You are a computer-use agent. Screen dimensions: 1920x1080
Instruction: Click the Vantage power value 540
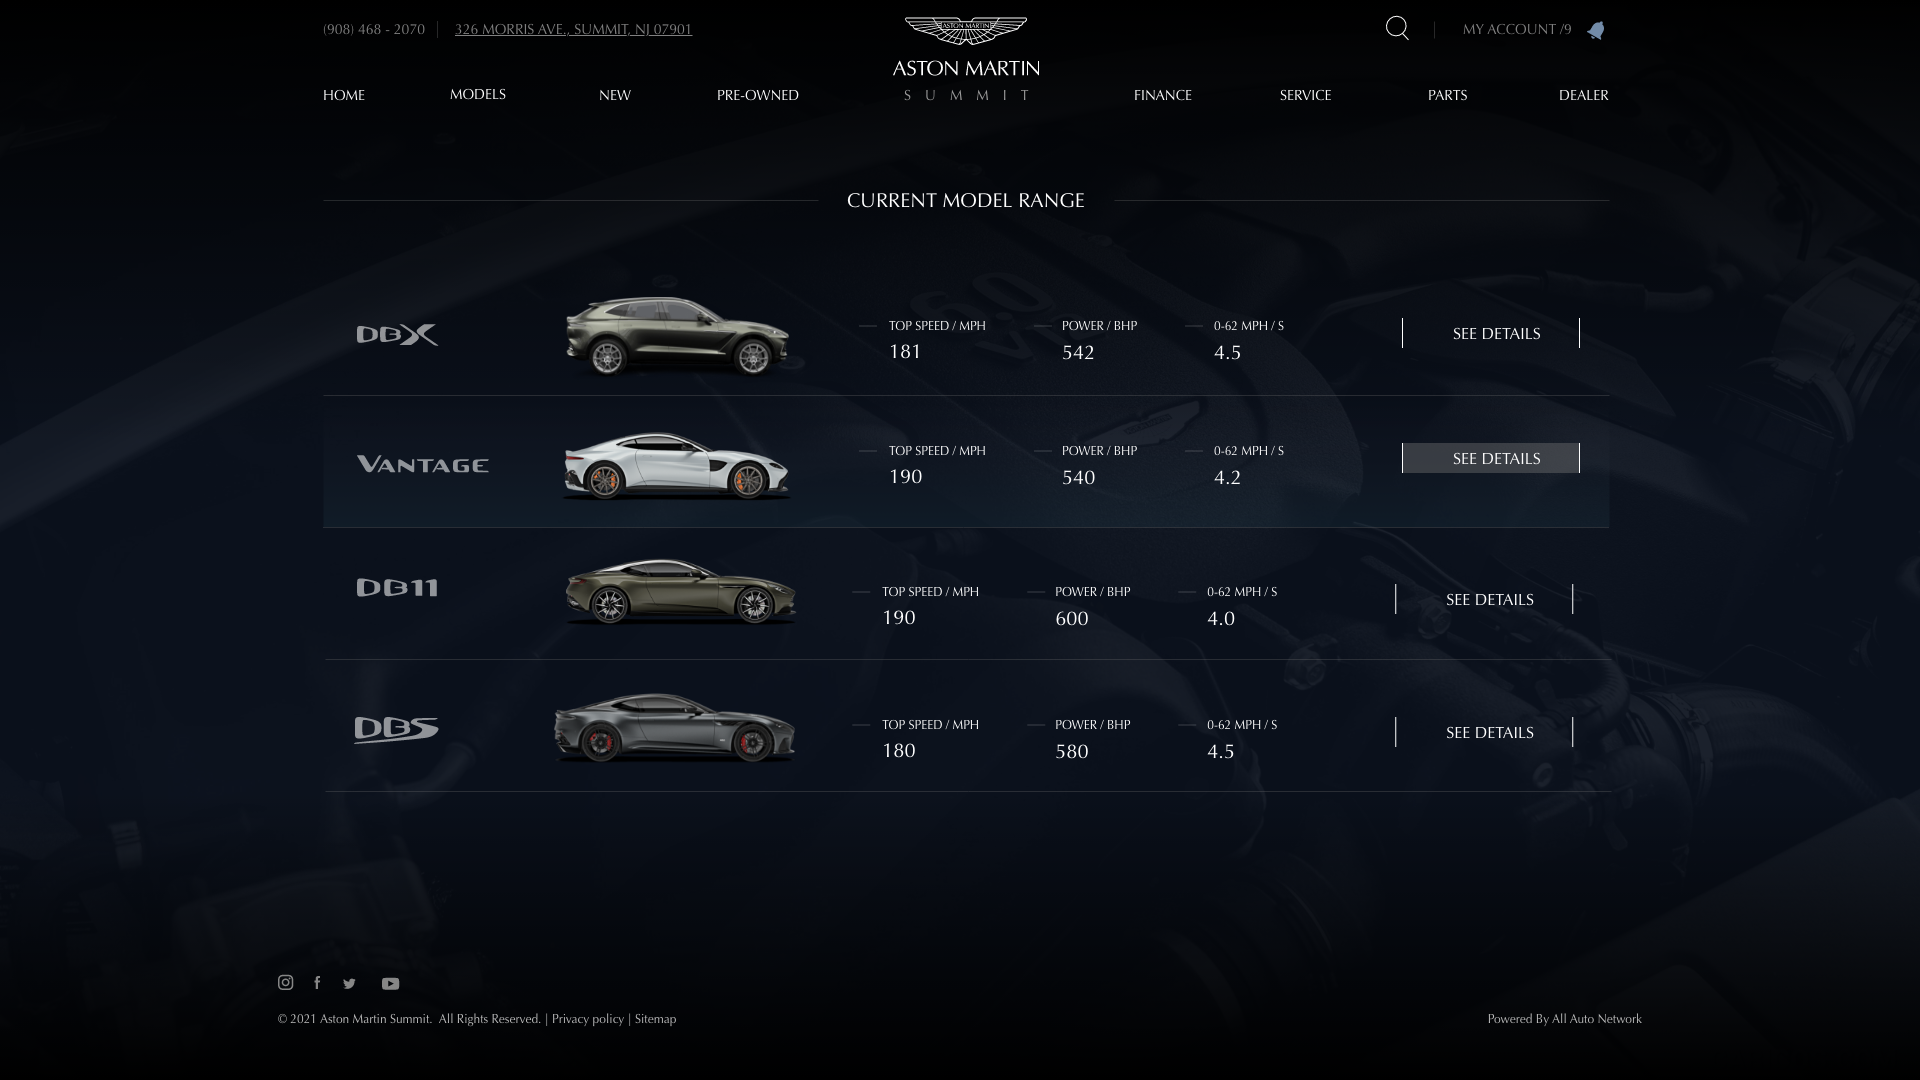click(x=1079, y=477)
